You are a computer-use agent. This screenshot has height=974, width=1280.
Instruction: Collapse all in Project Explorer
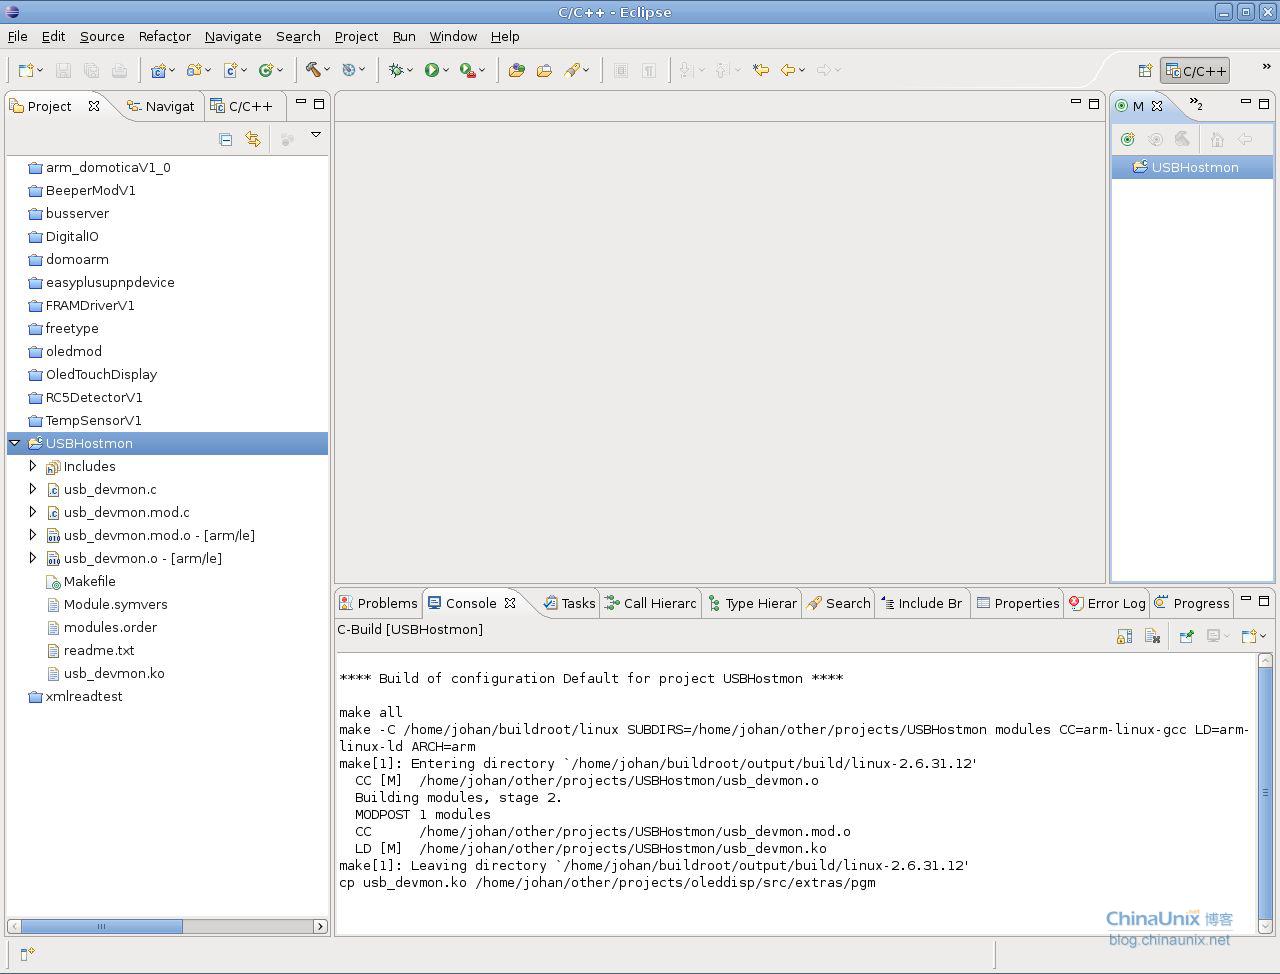pyautogui.click(x=226, y=139)
